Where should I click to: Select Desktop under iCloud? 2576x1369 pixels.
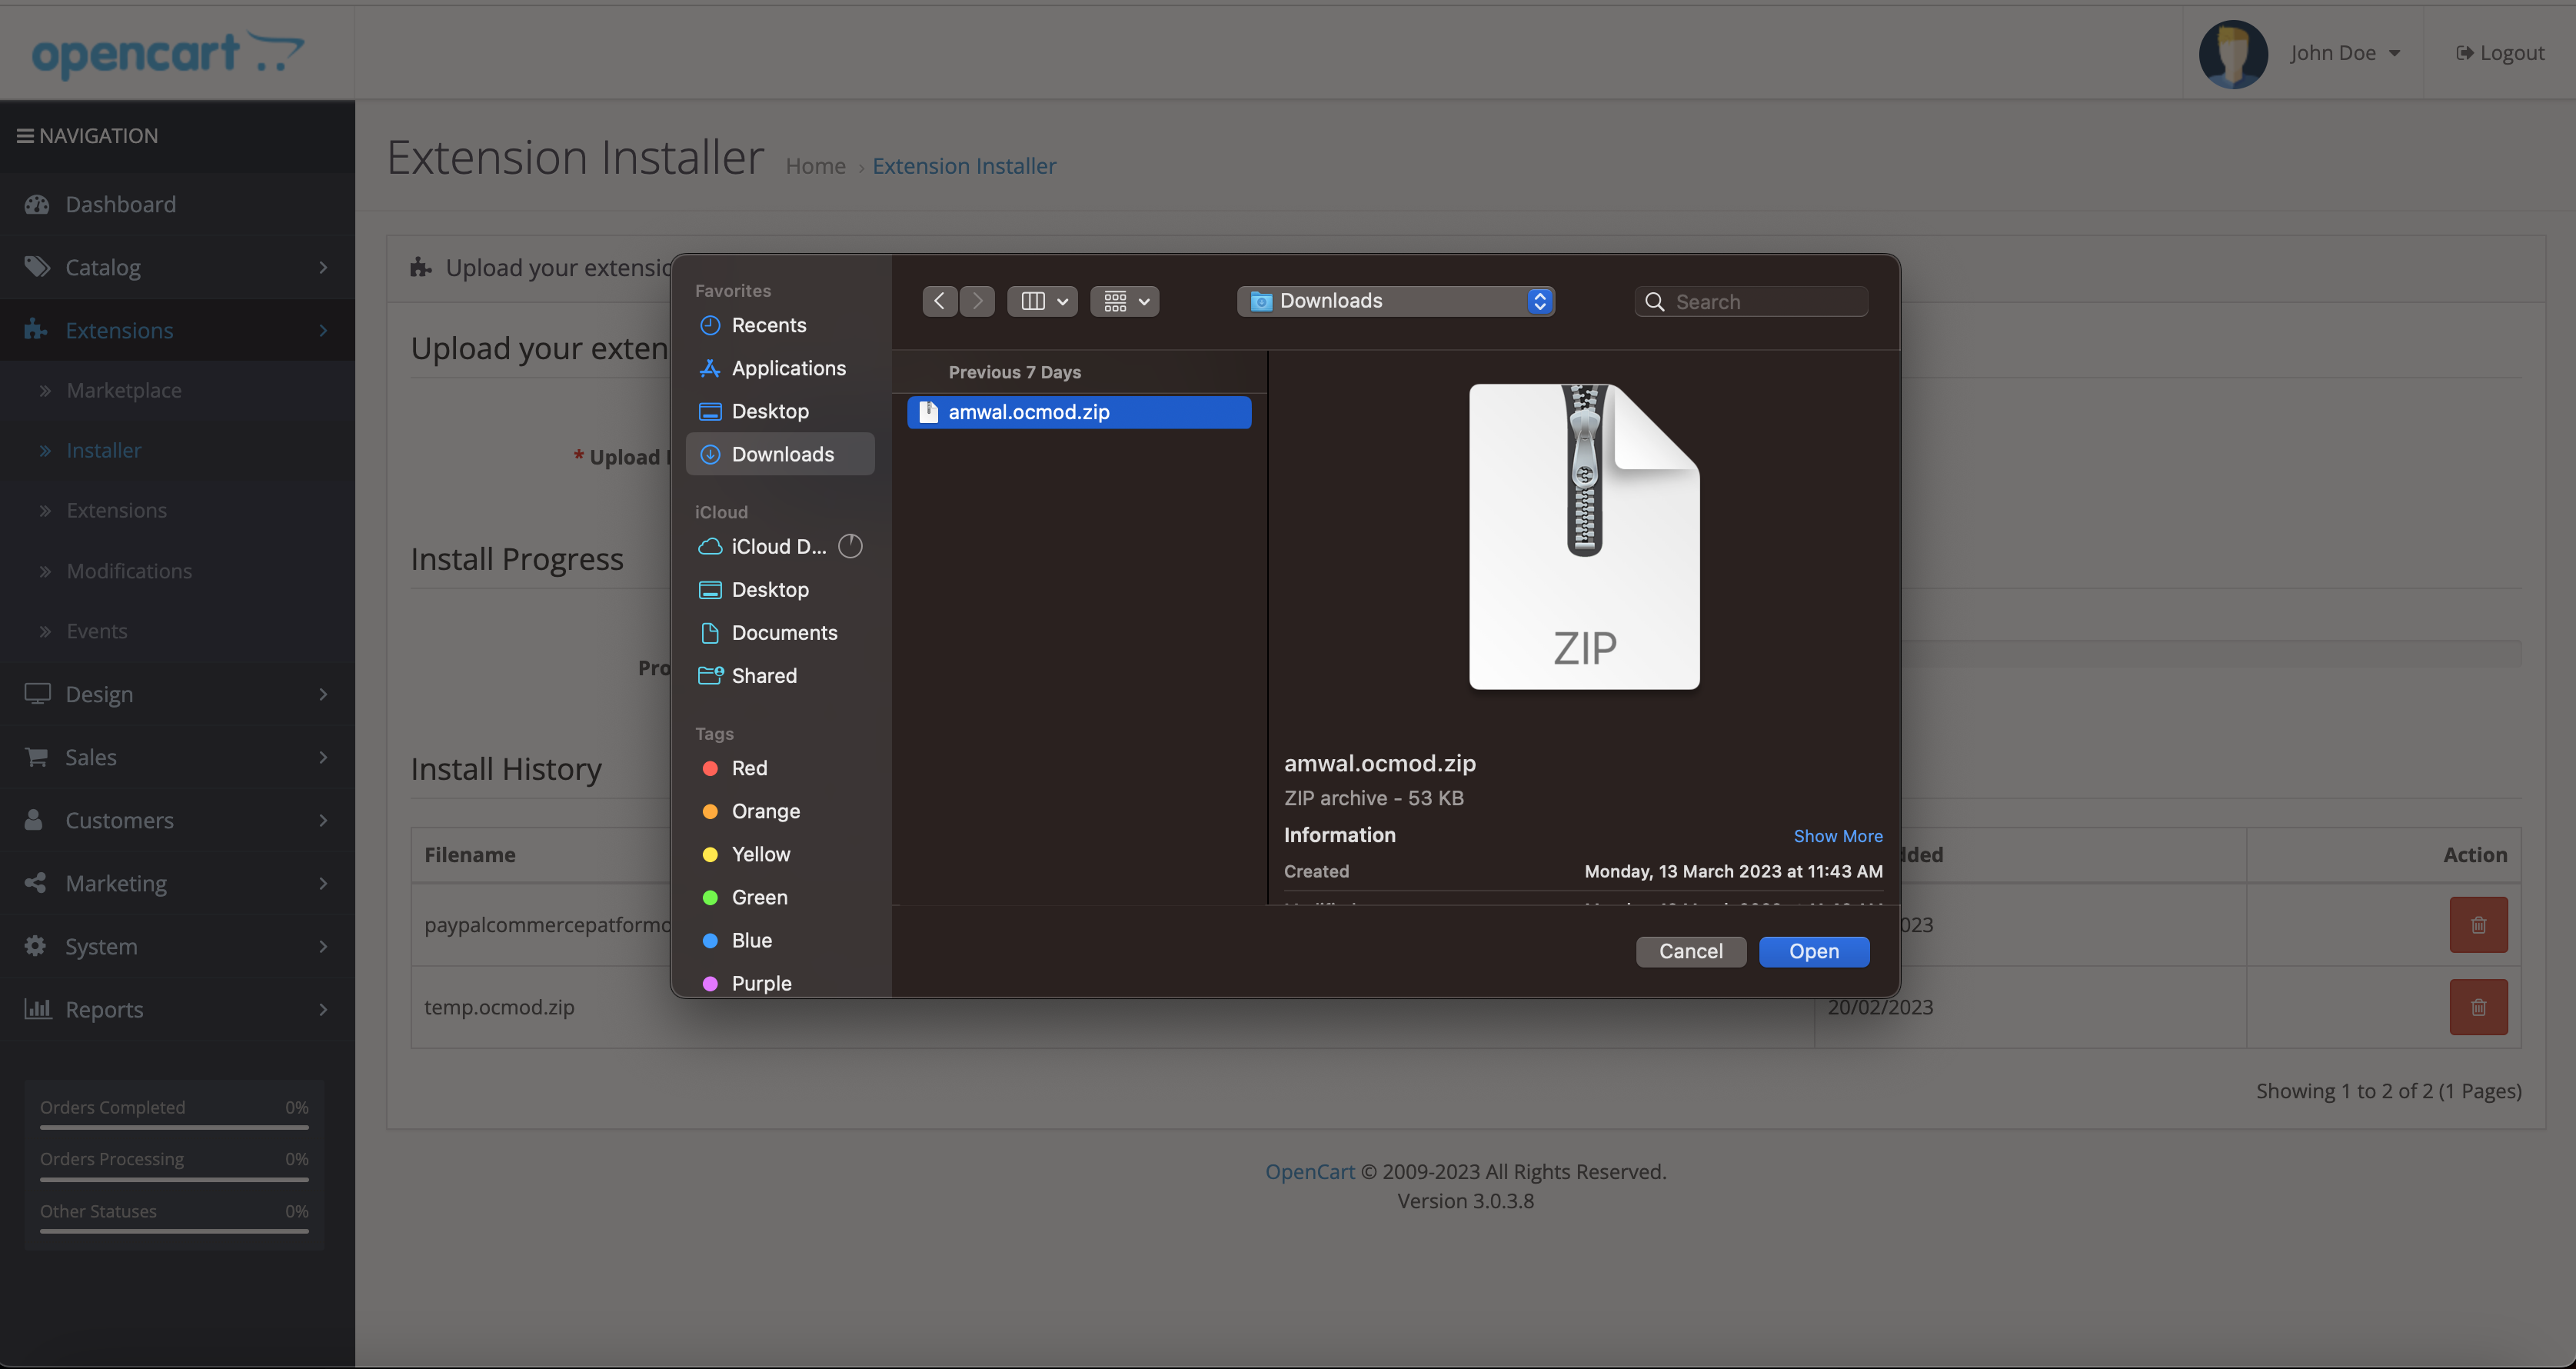[x=780, y=589]
